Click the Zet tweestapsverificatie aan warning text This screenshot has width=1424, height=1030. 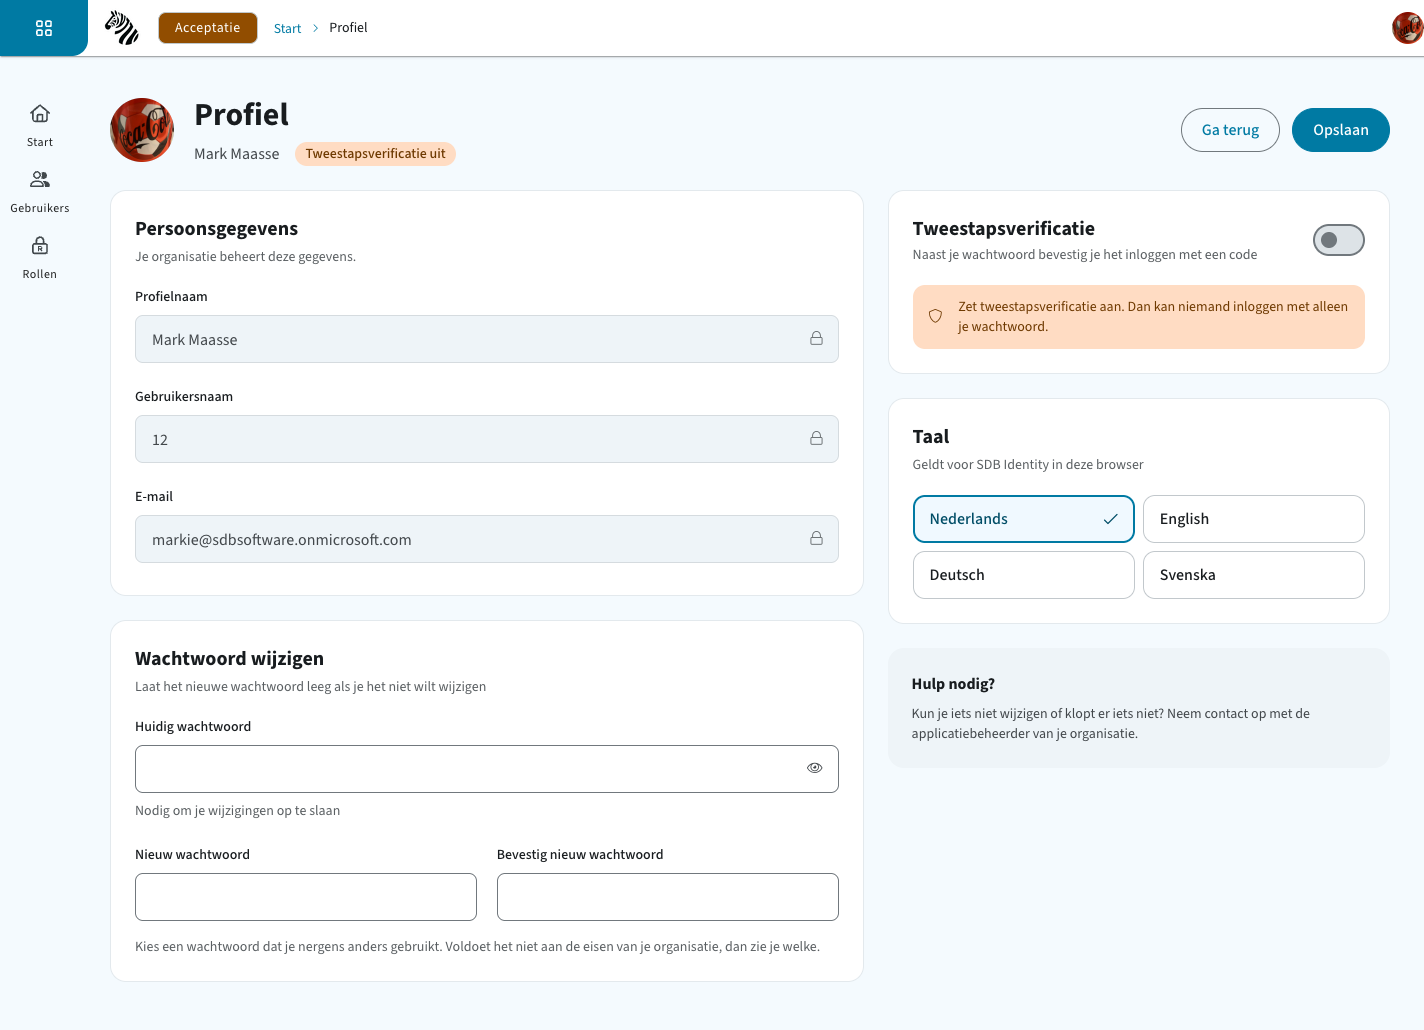point(1153,316)
